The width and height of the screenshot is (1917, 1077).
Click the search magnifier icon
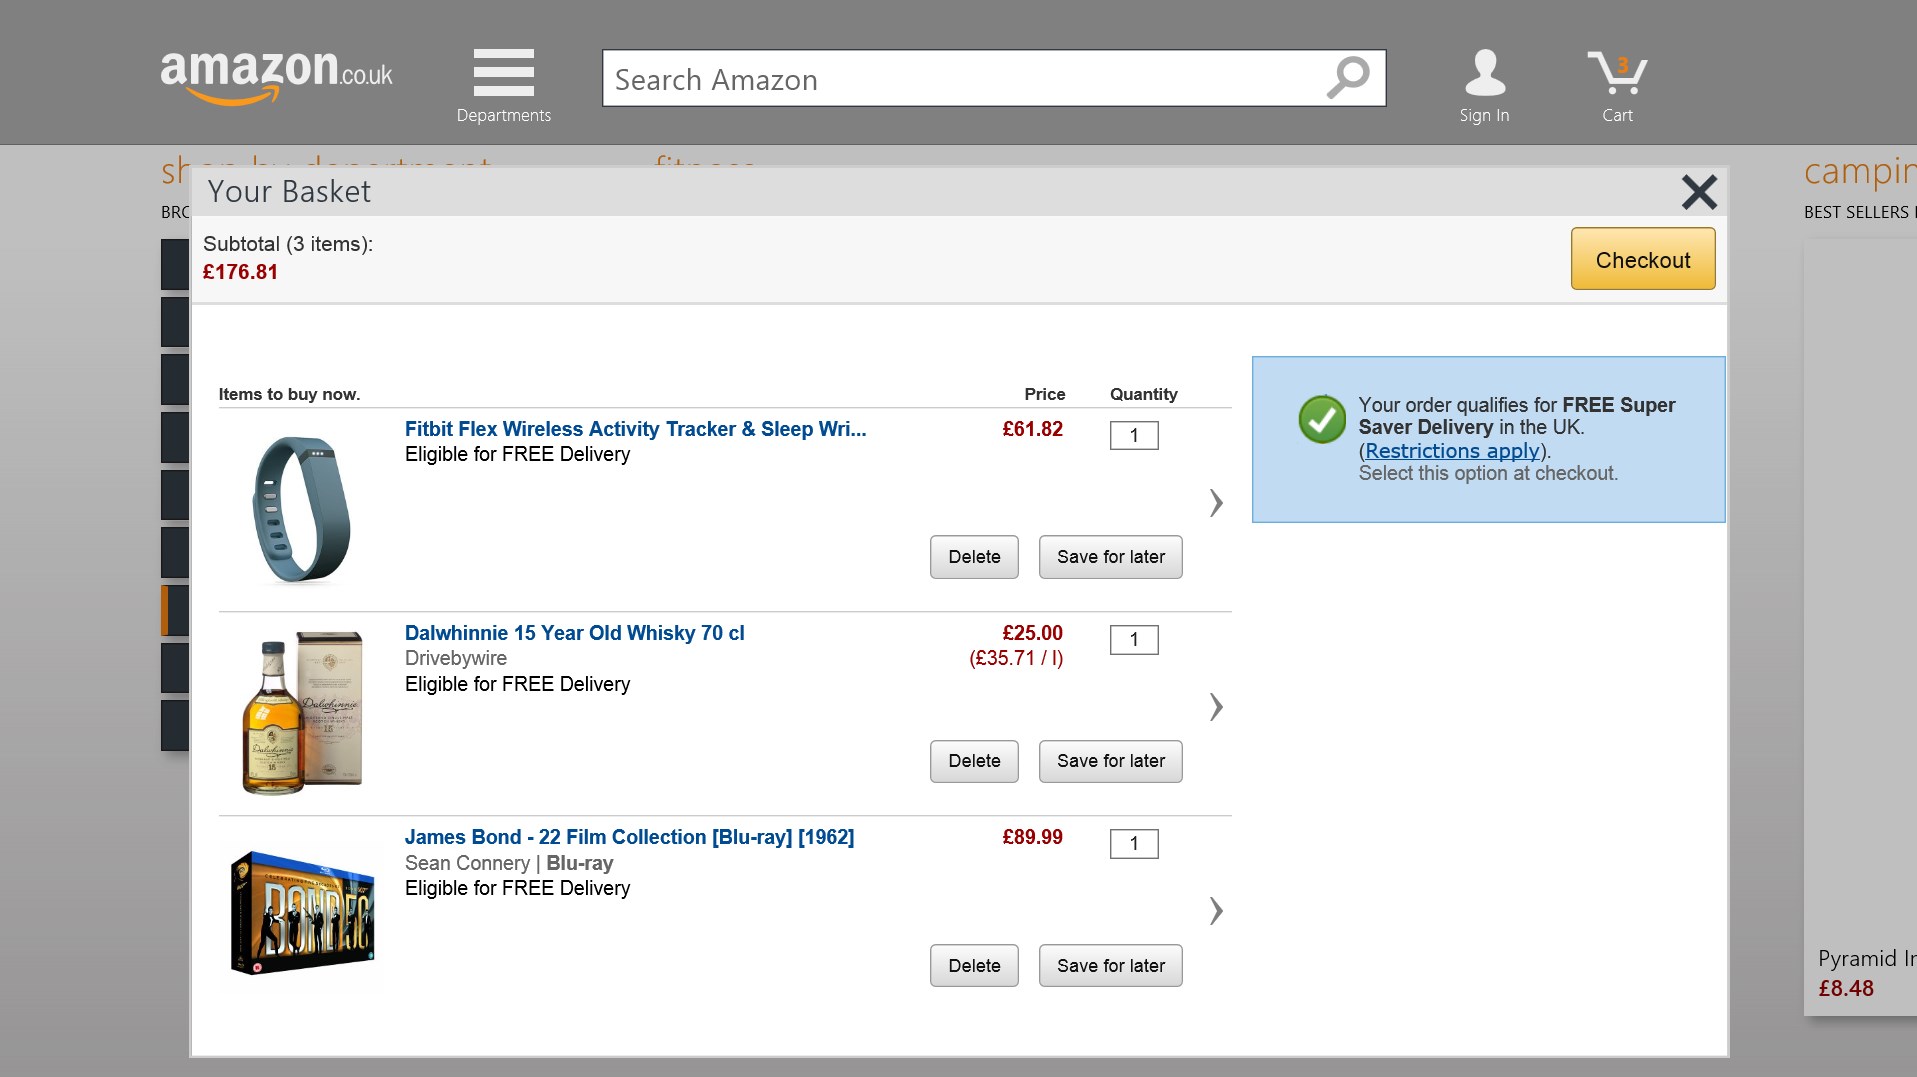point(1346,78)
